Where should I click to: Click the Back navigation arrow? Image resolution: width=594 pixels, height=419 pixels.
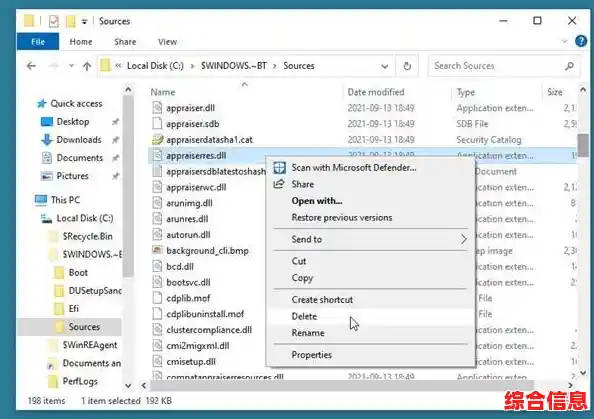(x=31, y=66)
